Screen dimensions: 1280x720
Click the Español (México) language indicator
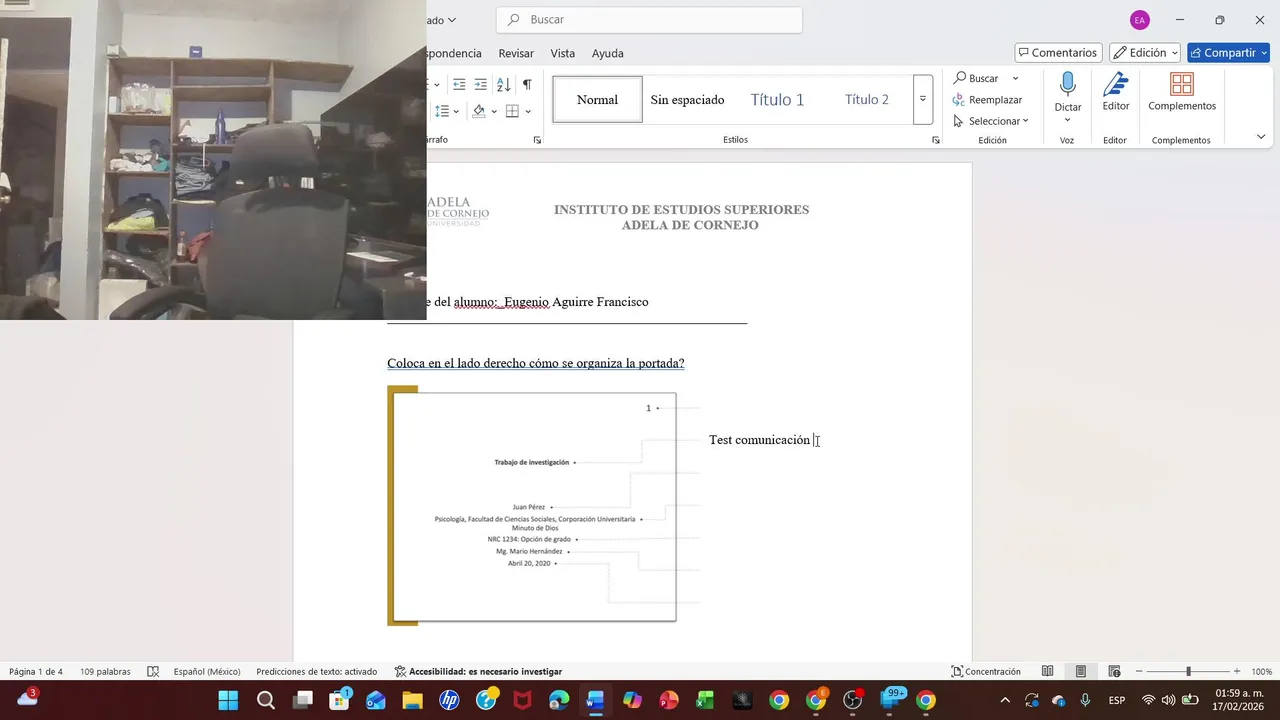coord(207,672)
